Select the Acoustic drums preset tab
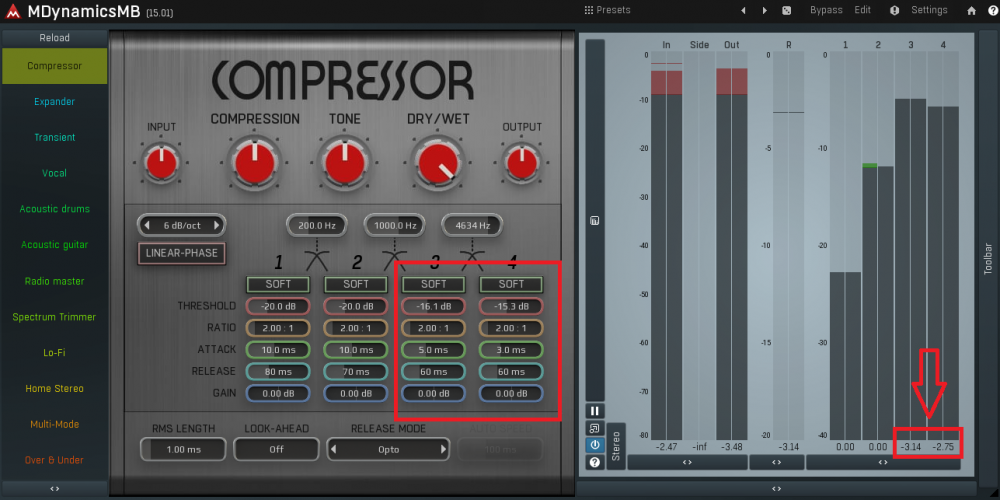This screenshot has height=500, width=1000. tap(54, 209)
